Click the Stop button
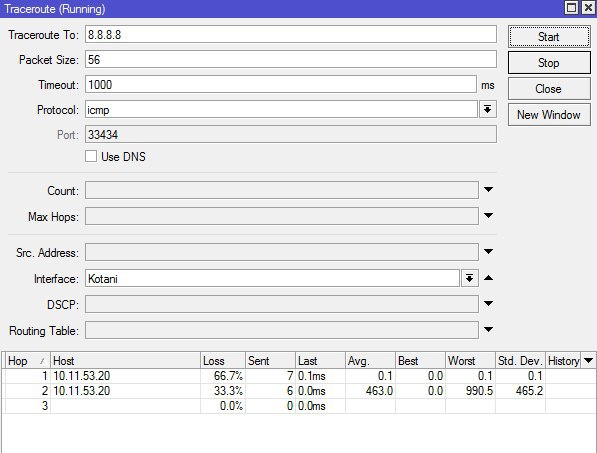 click(x=549, y=63)
